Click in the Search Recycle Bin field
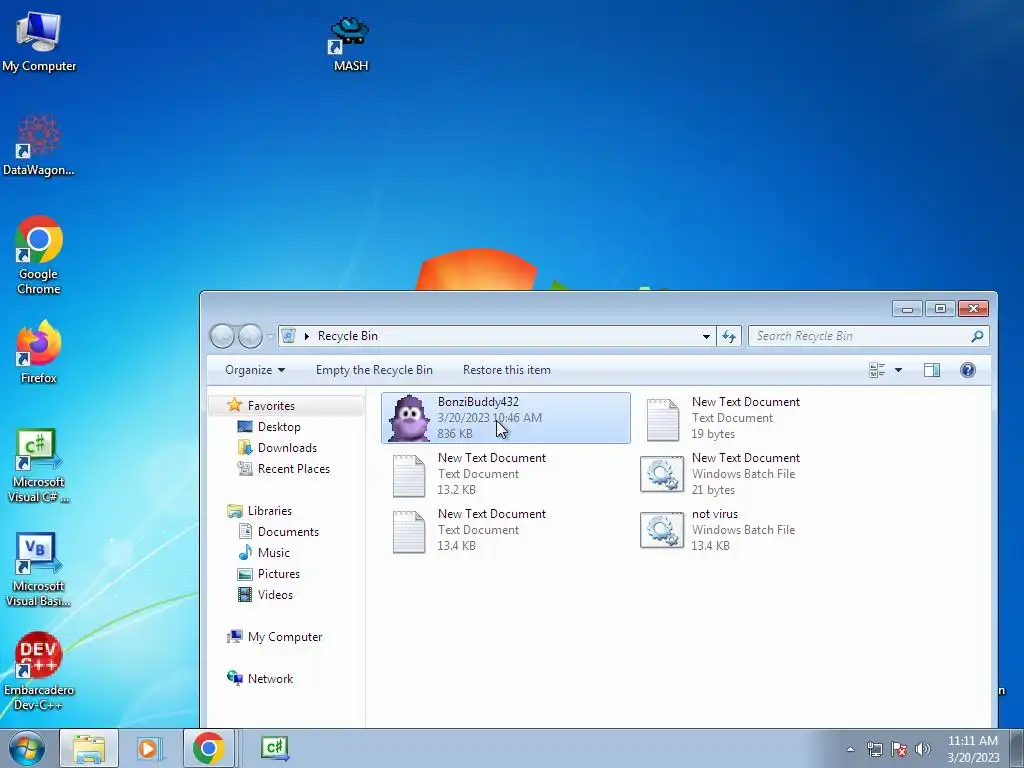Viewport: 1024px width, 768px height. coord(869,336)
